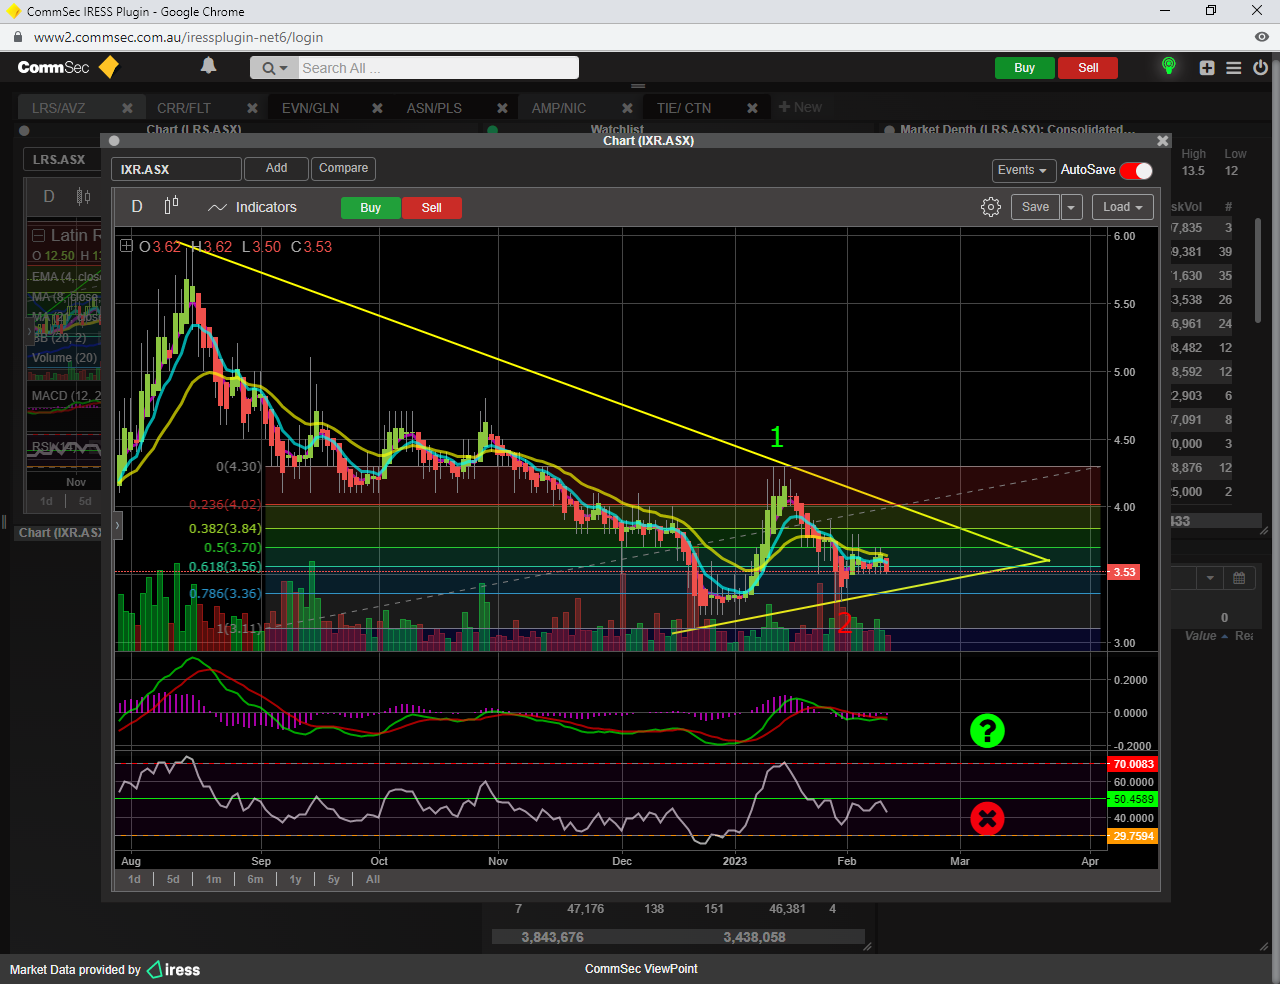Collapse the Latin R legend in background chart
Viewport: 1280px width, 984px height.
click(38, 236)
